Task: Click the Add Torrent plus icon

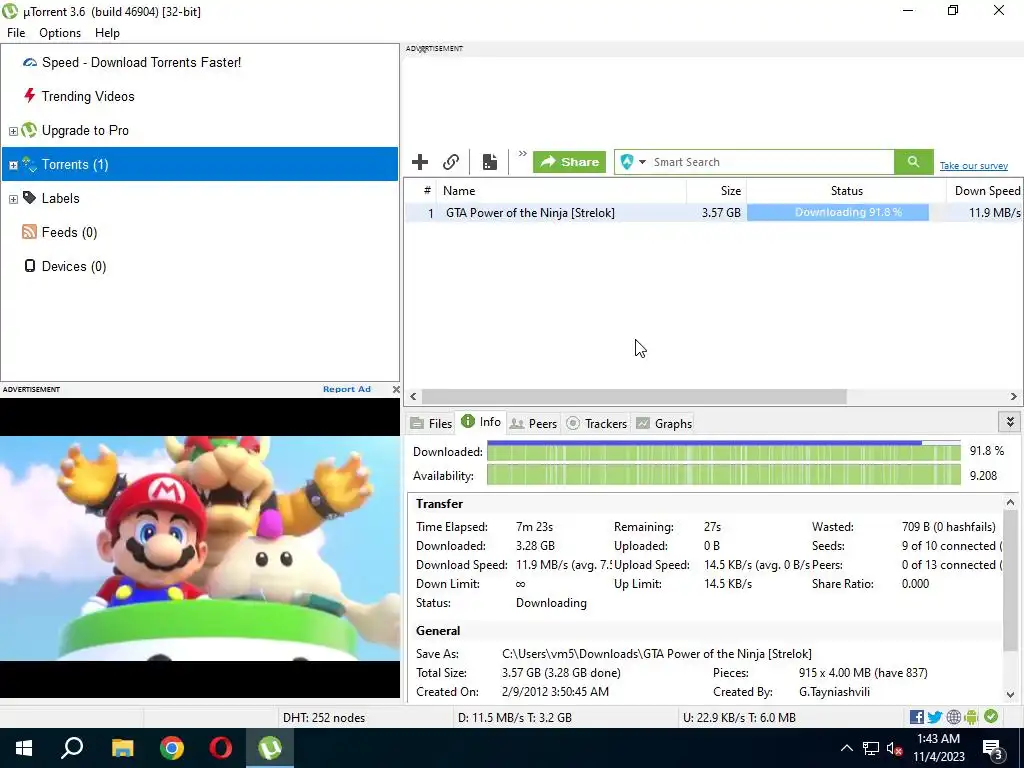Action: (x=420, y=162)
